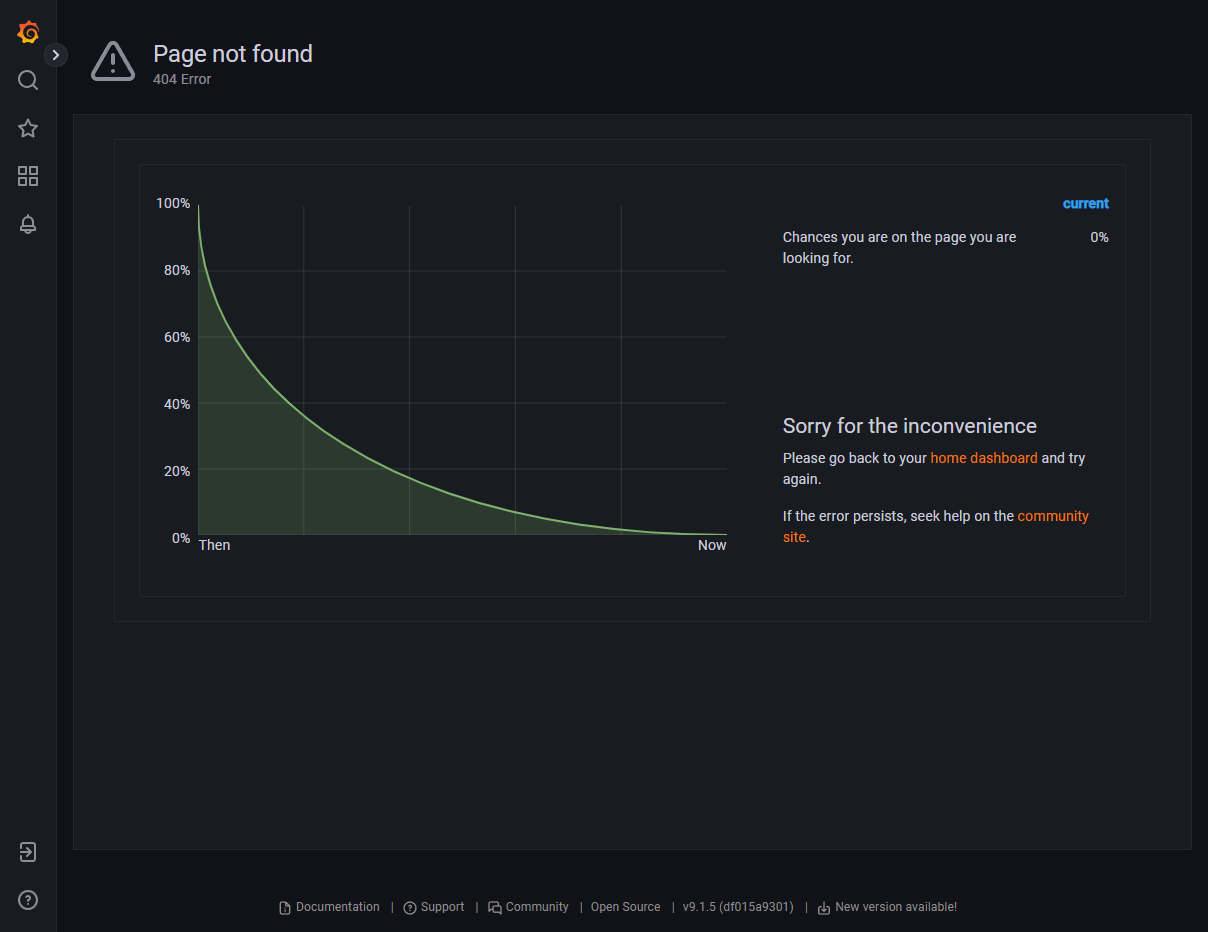The height and width of the screenshot is (932, 1208).
Task: Open the dashboard search icon
Action: point(27,79)
